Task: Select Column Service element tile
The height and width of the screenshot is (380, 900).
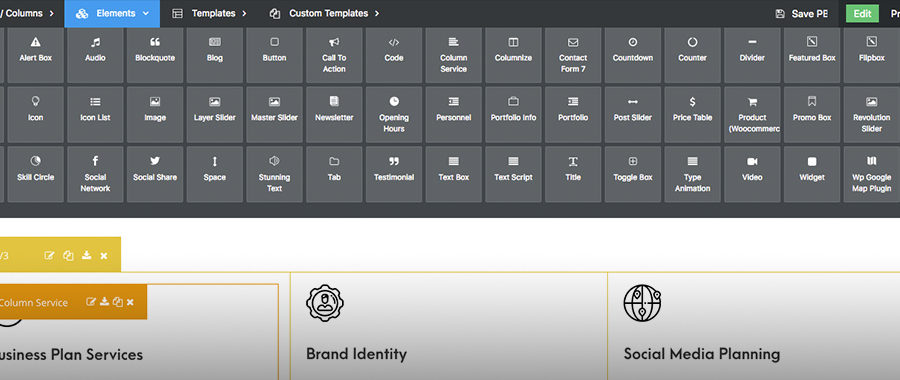Action: point(453,55)
